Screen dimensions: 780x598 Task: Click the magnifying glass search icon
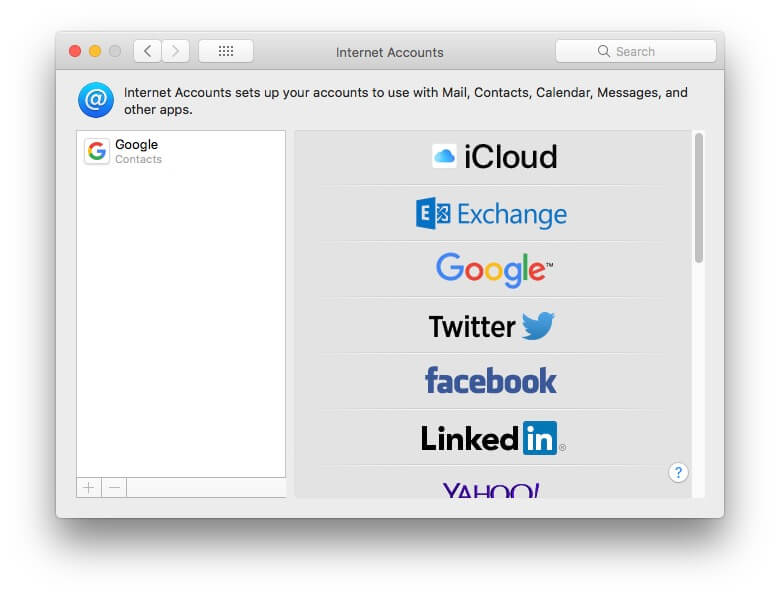coord(603,51)
